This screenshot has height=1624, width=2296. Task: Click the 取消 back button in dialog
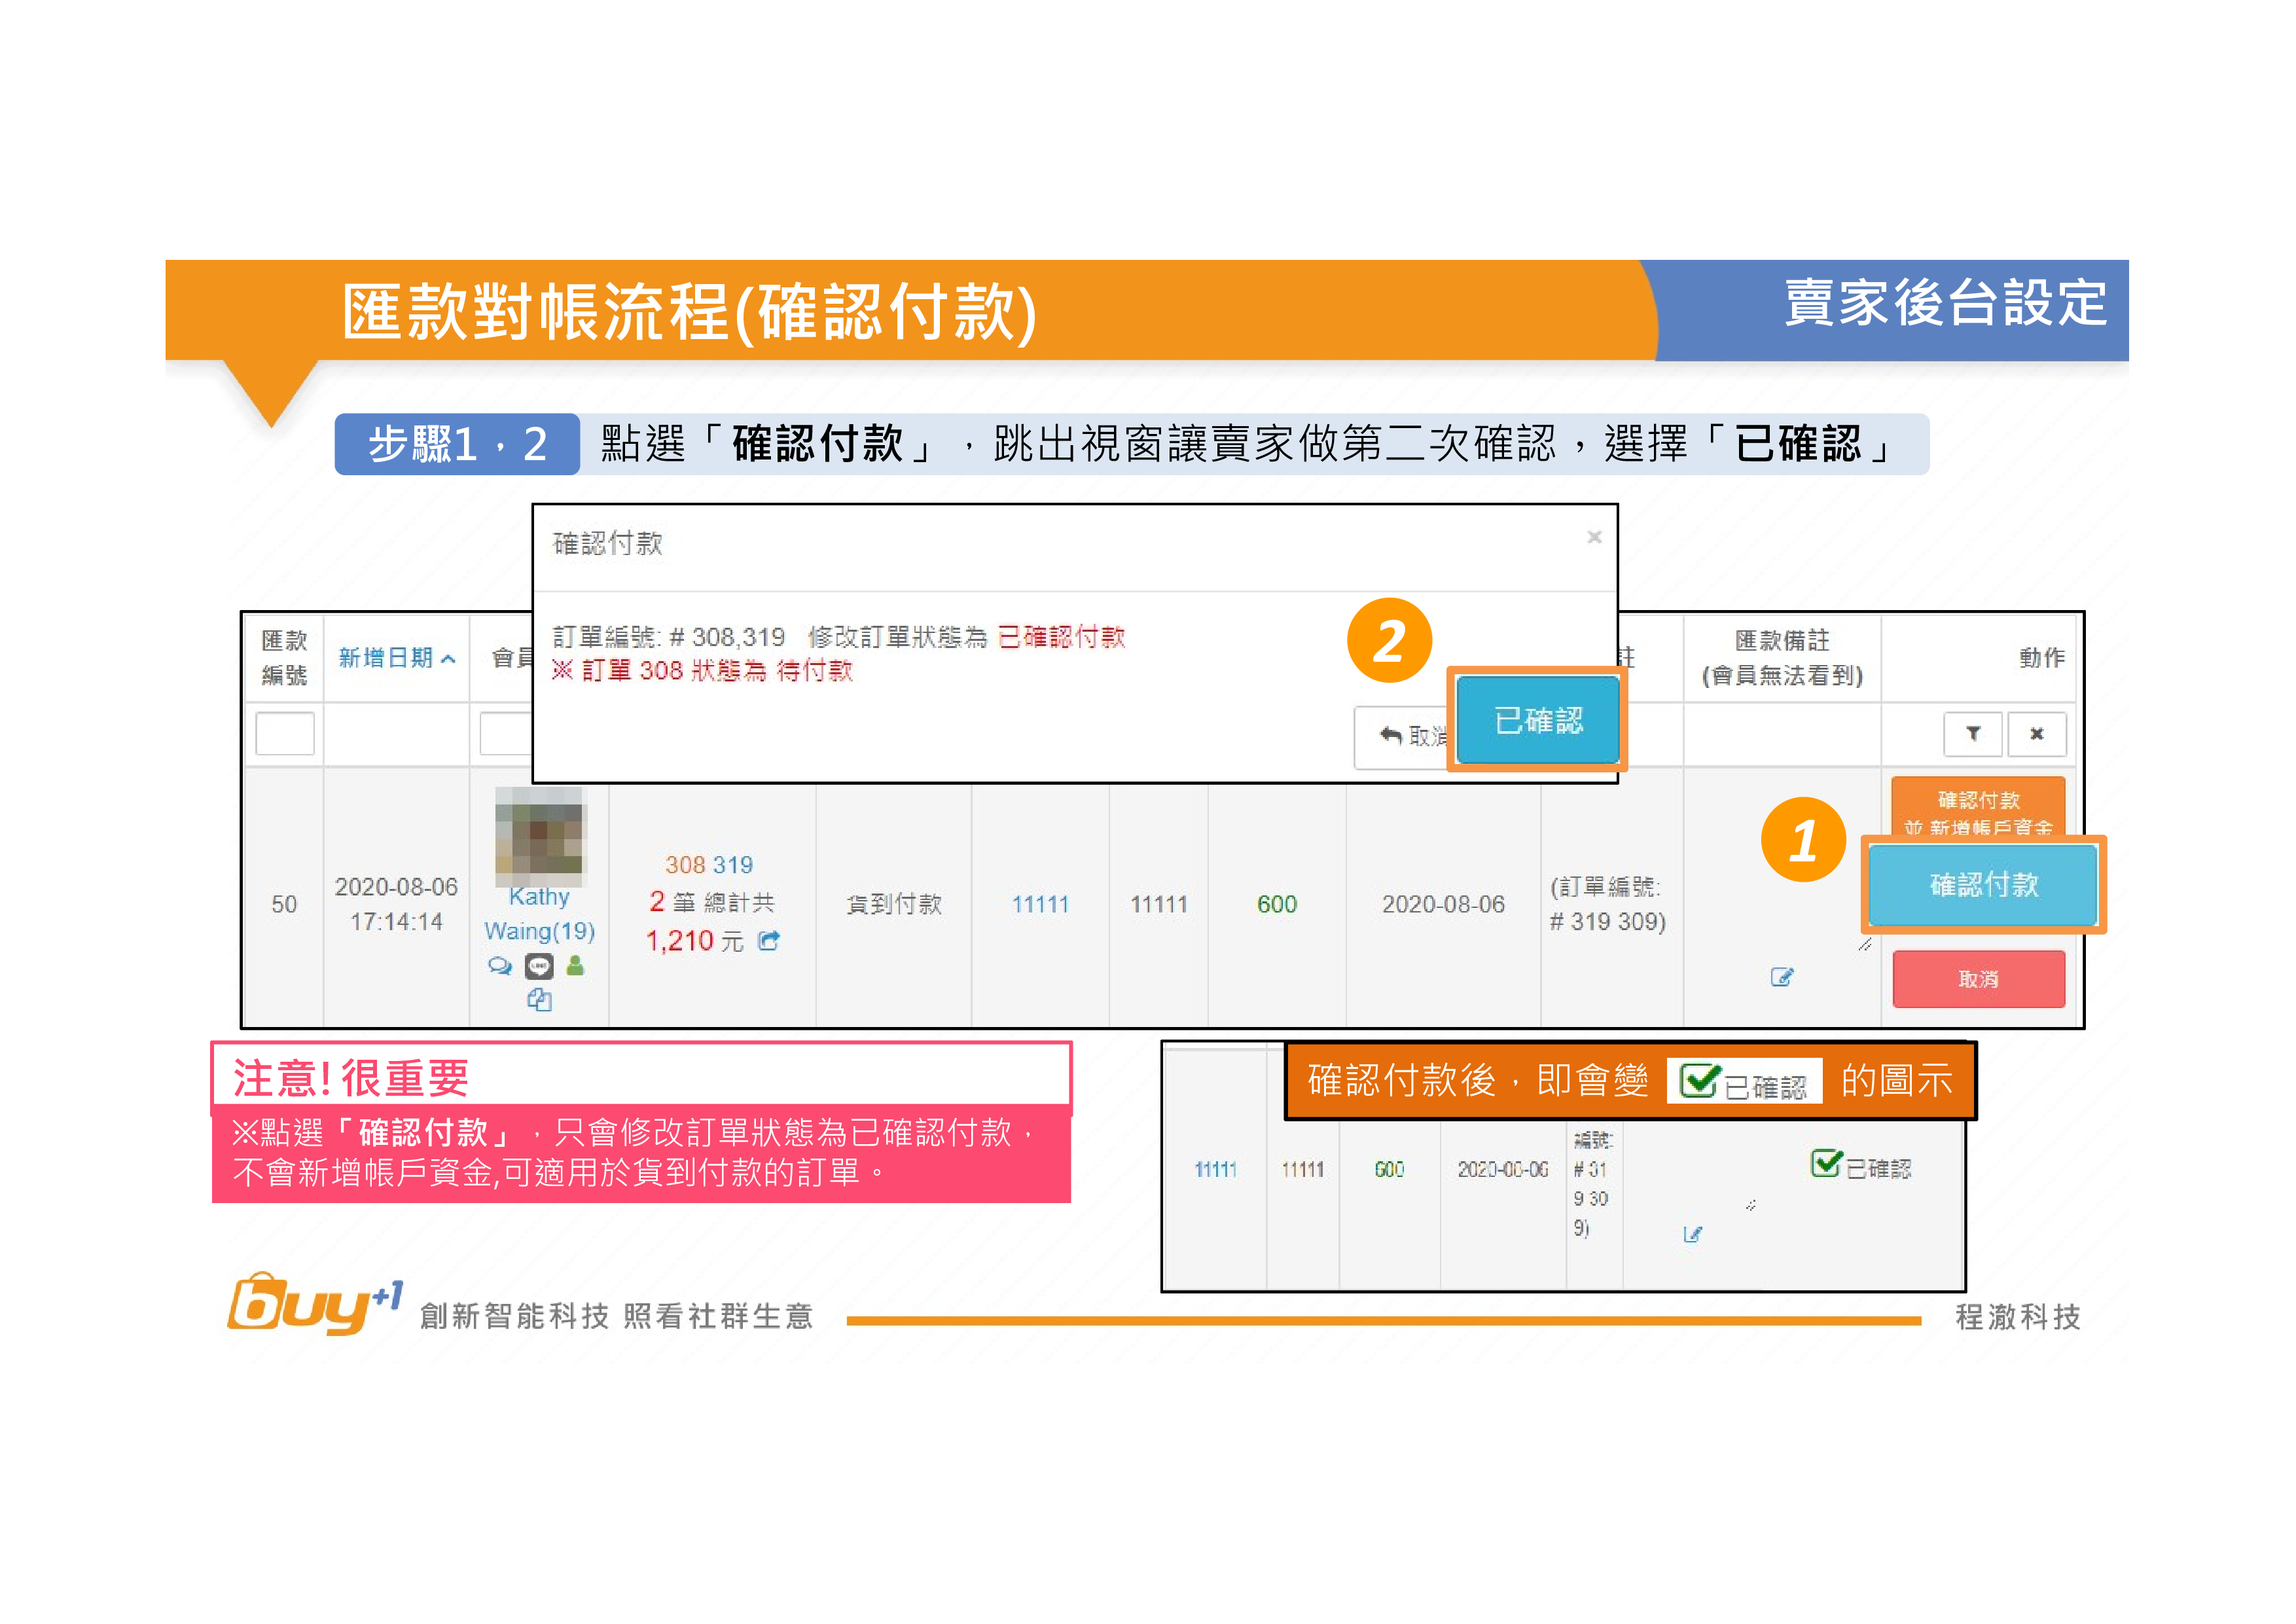point(1403,737)
